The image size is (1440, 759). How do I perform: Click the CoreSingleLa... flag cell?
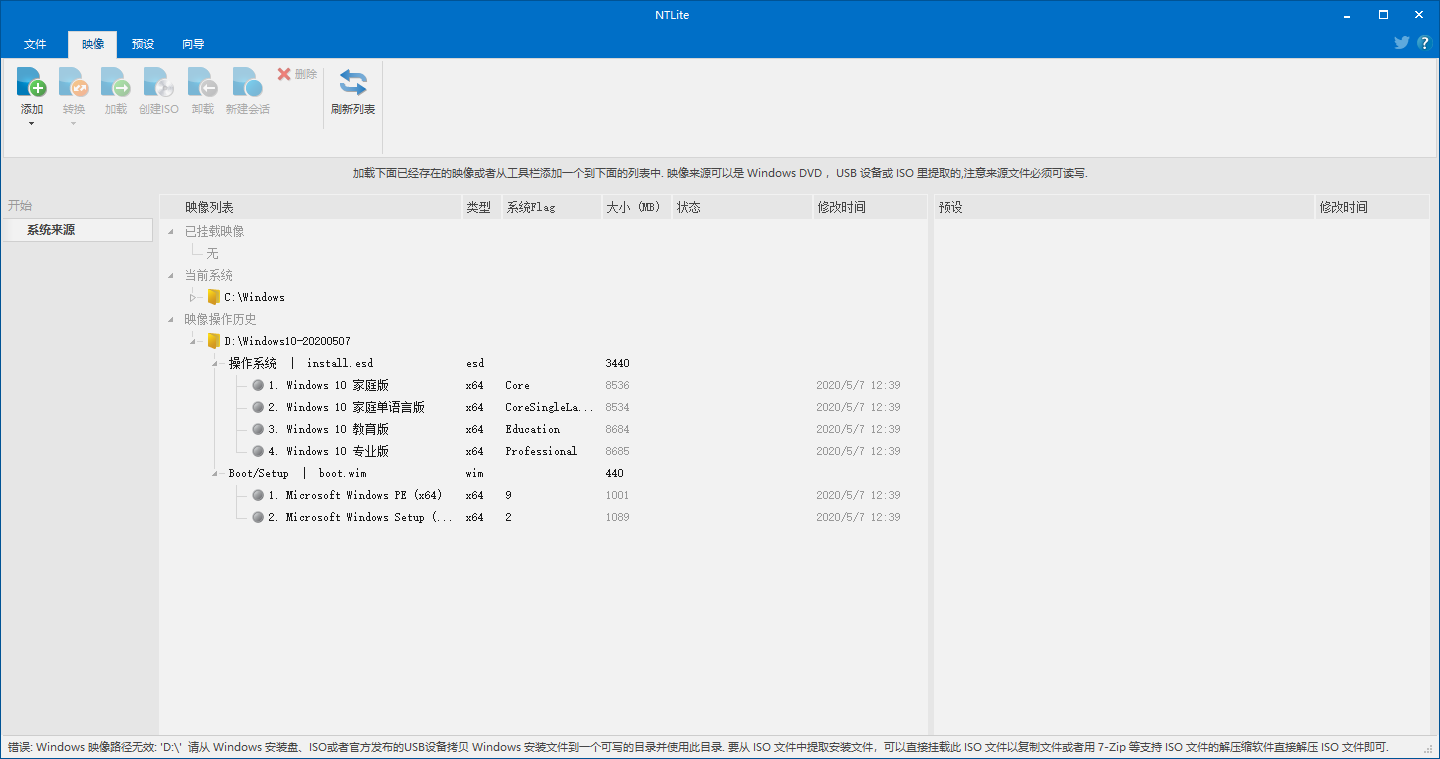549,407
